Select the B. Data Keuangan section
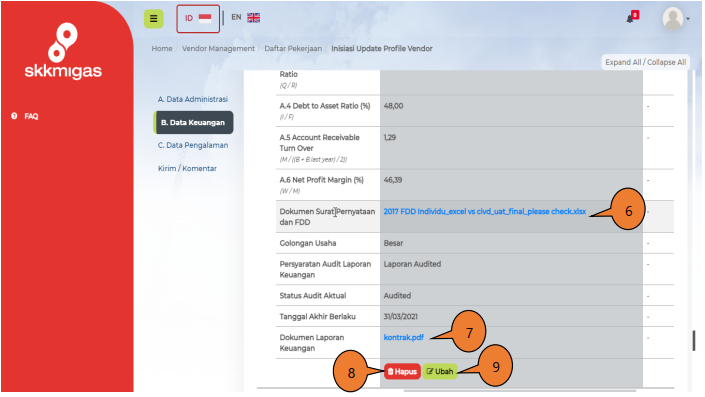This screenshot has height=397, width=705. [x=193, y=123]
